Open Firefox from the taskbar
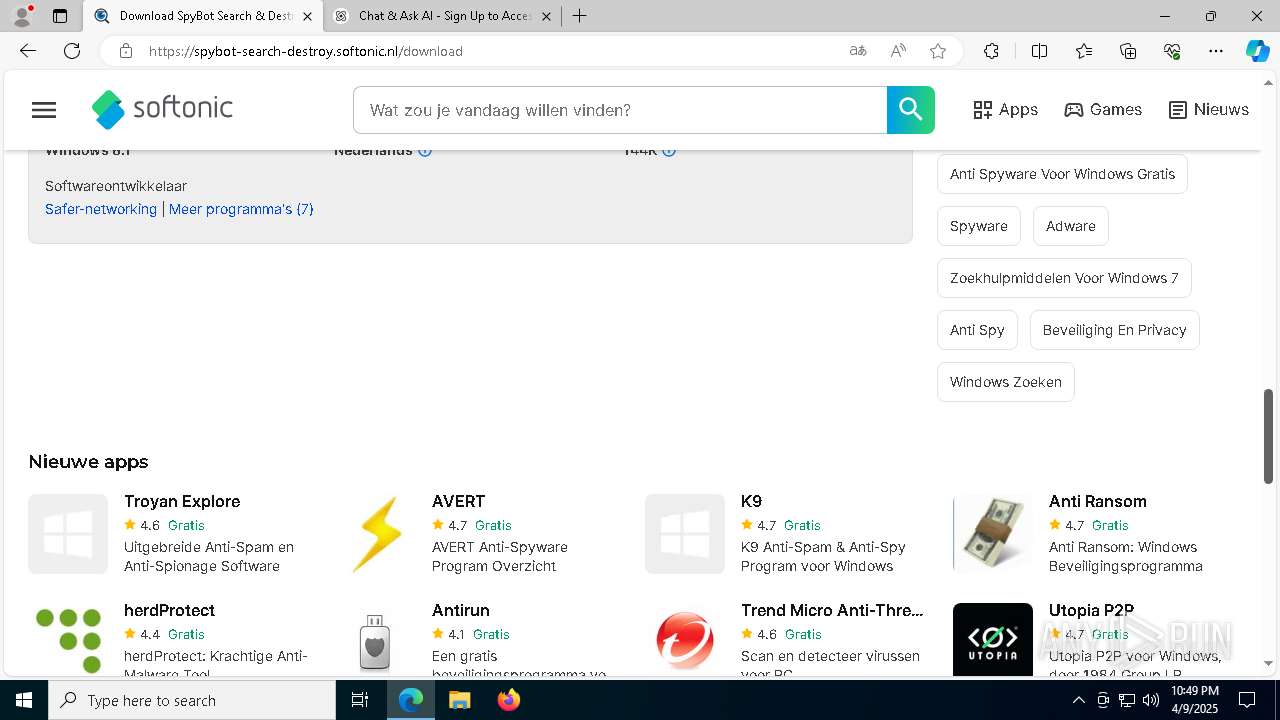Image resolution: width=1280 pixels, height=720 pixels. (508, 700)
